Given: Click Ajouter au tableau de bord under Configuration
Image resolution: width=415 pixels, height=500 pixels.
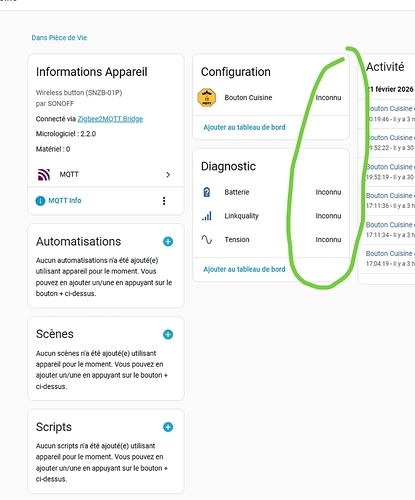Looking at the screenshot, I should pos(244,127).
